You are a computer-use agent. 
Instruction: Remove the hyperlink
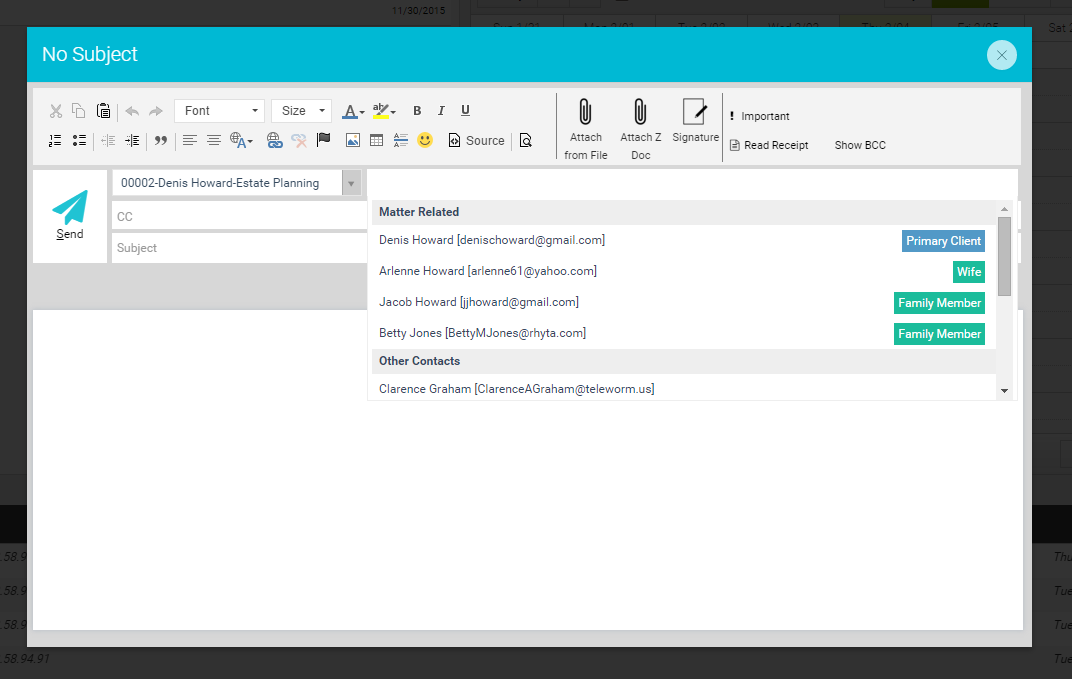(x=299, y=141)
